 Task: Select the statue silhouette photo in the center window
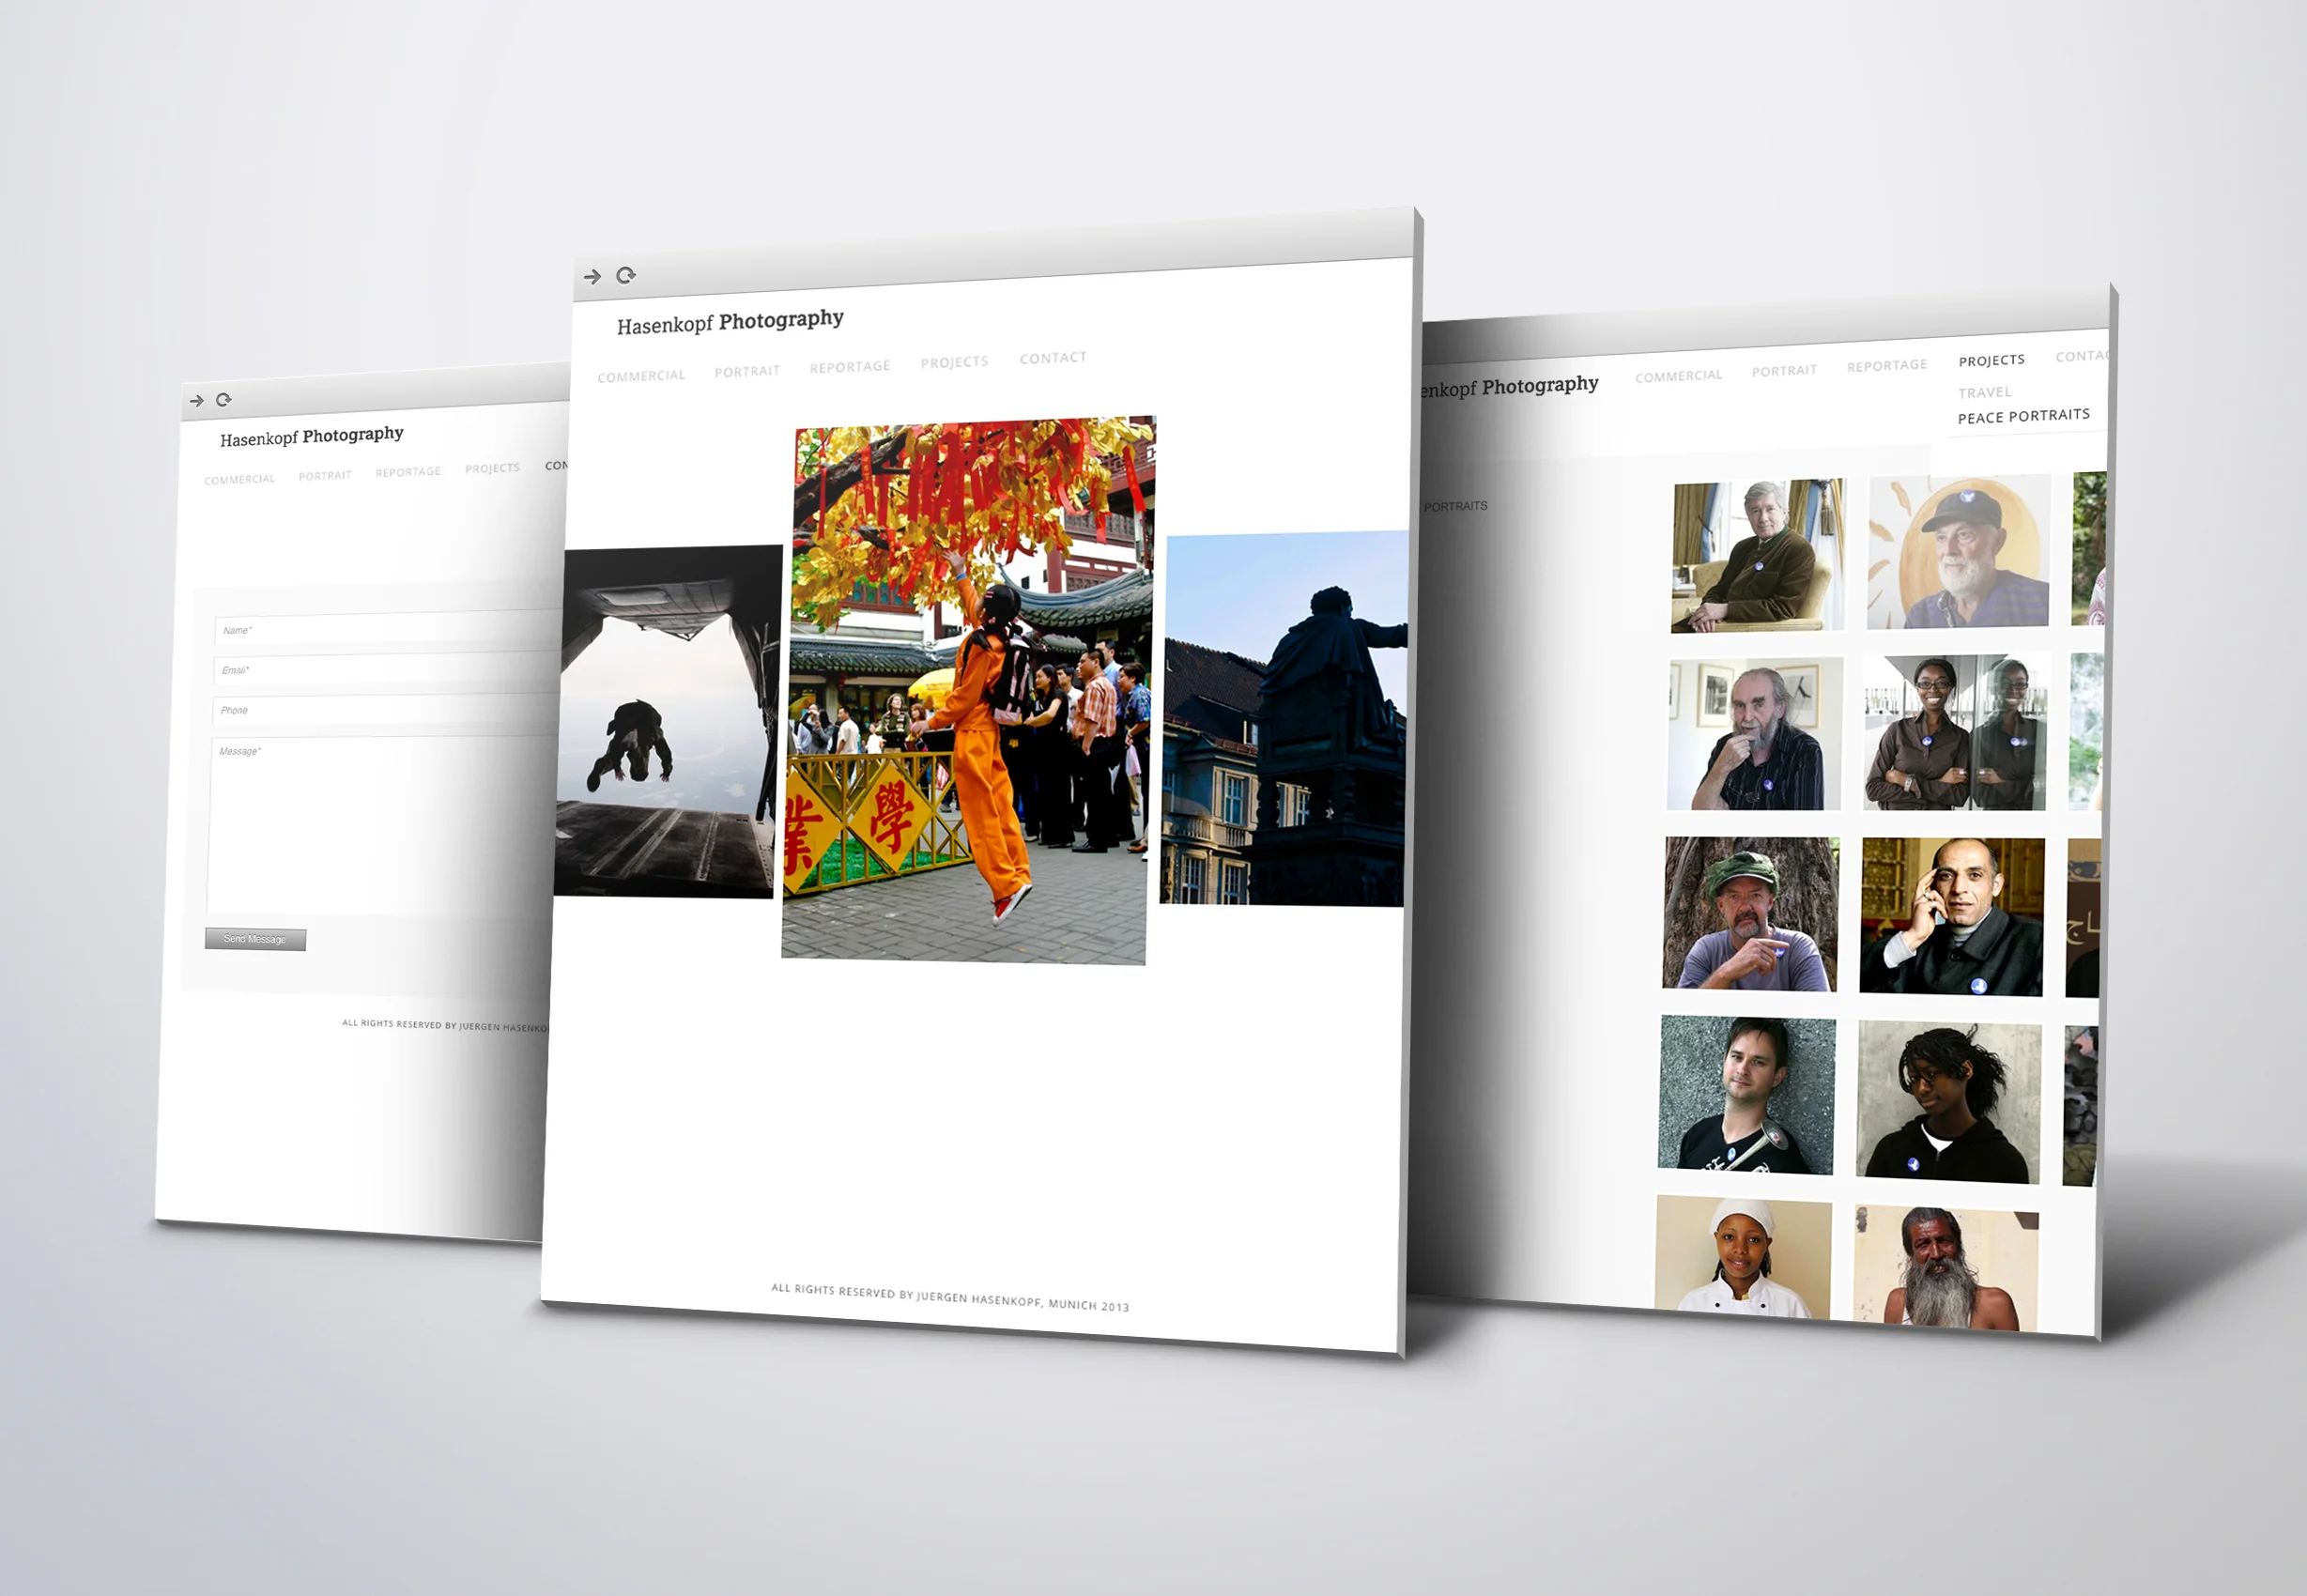click(1284, 719)
